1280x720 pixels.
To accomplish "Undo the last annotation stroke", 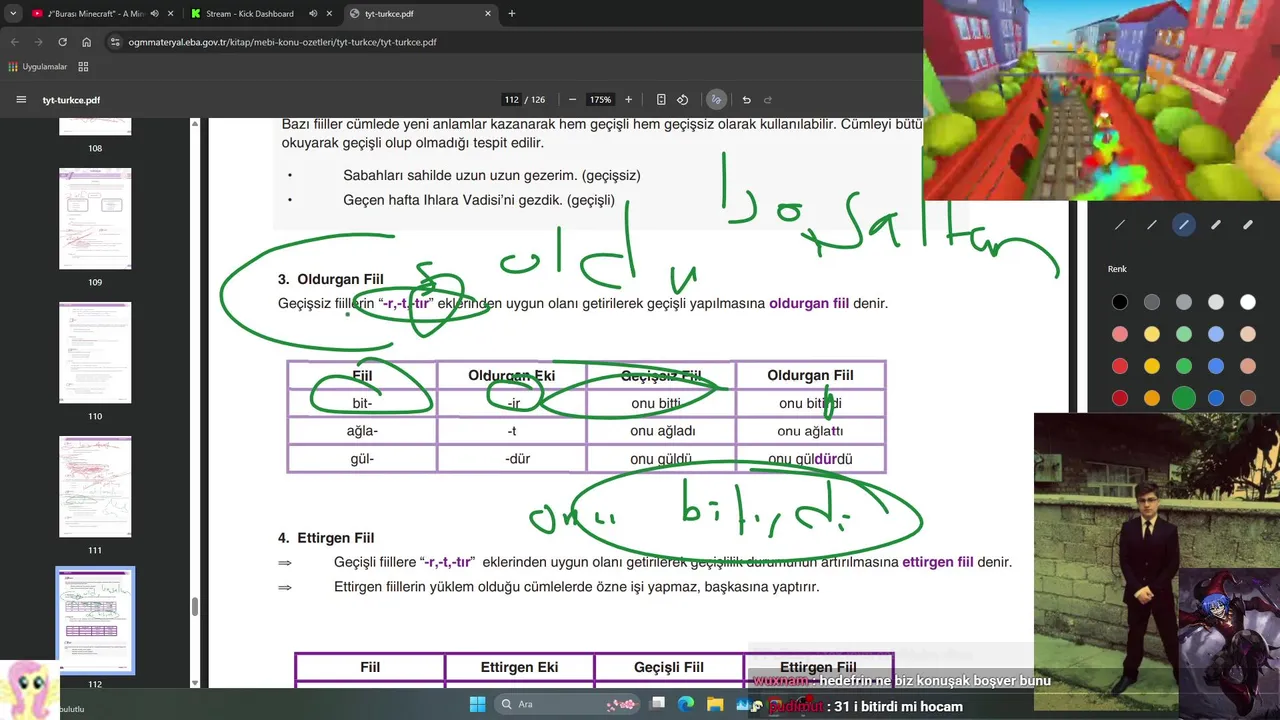I will [746, 100].
